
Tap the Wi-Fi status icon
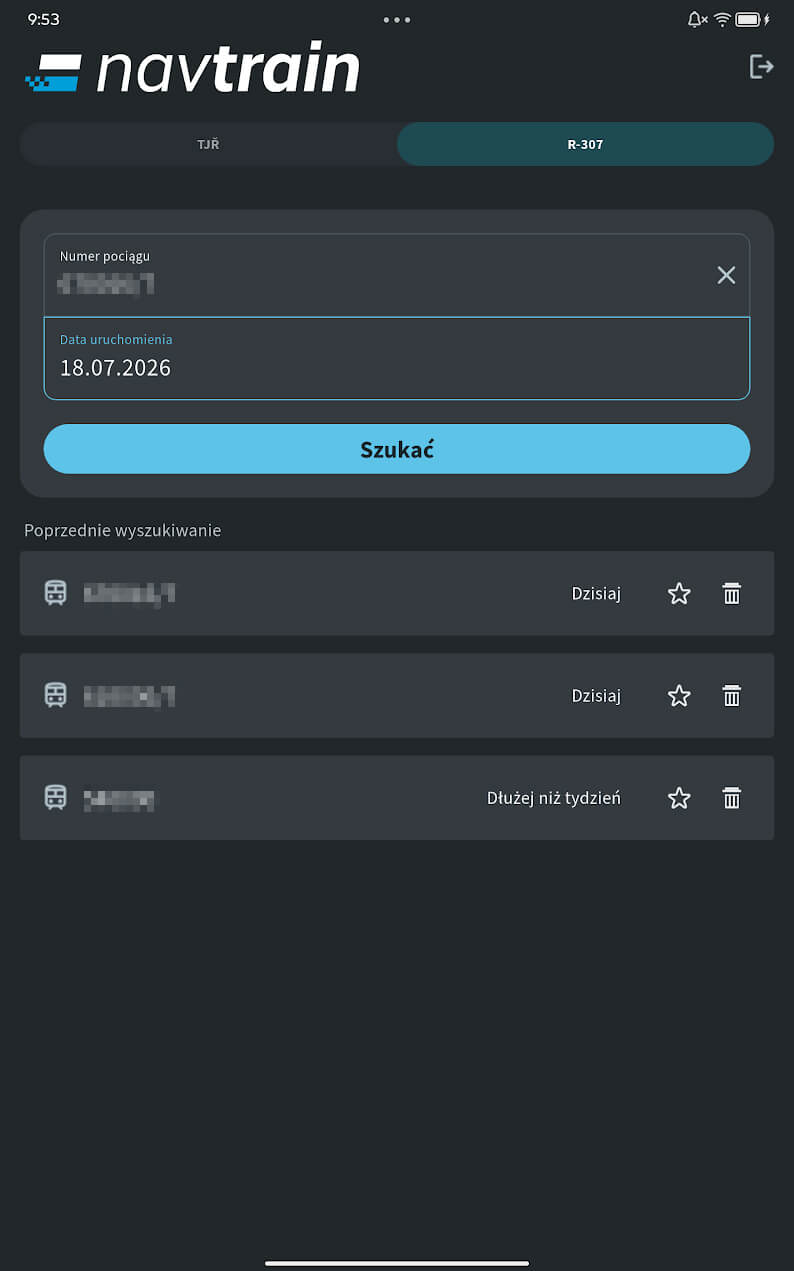pyautogui.click(x=722, y=19)
